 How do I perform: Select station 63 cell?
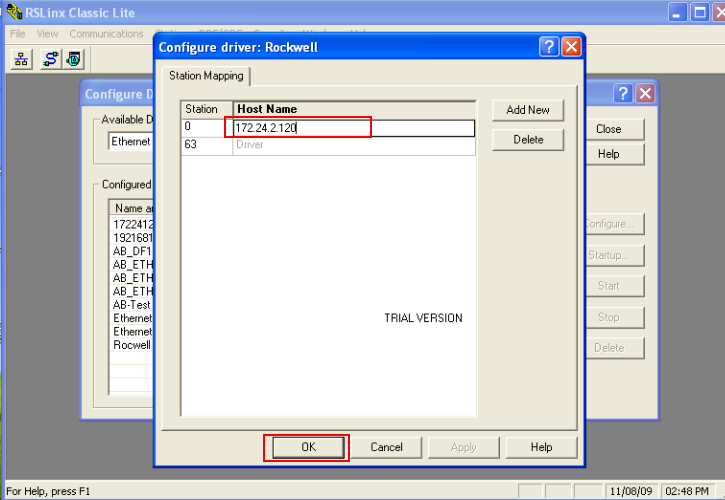click(x=207, y=145)
